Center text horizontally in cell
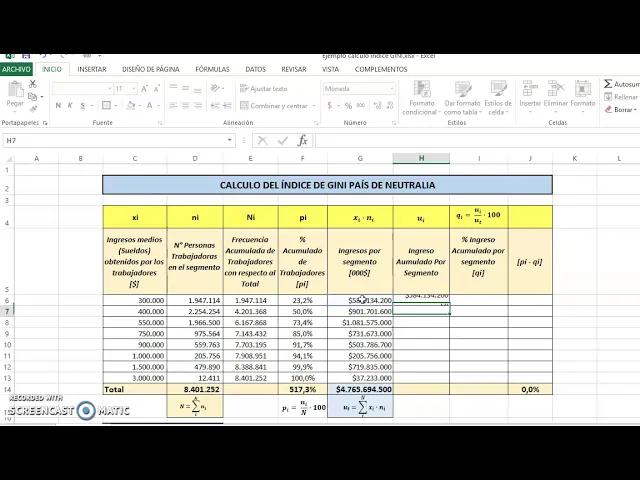The height and width of the screenshot is (480, 640). tap(185, 106)
